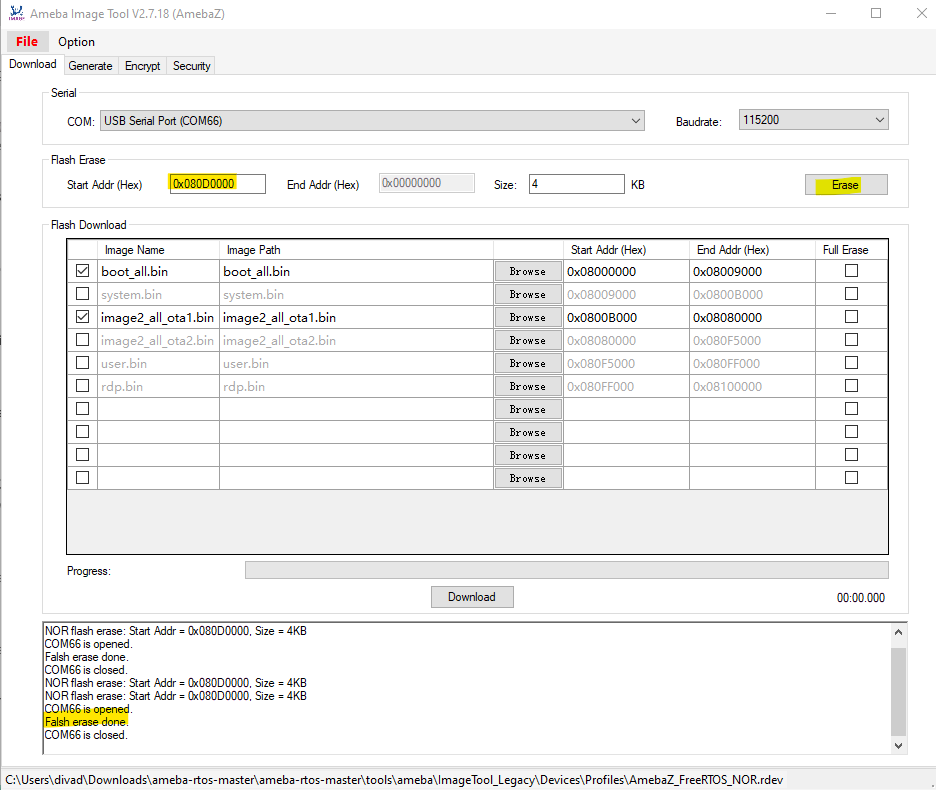Enable the system.bin image checkbox
Screen dimensions: 936x790
tap(82, 294)
